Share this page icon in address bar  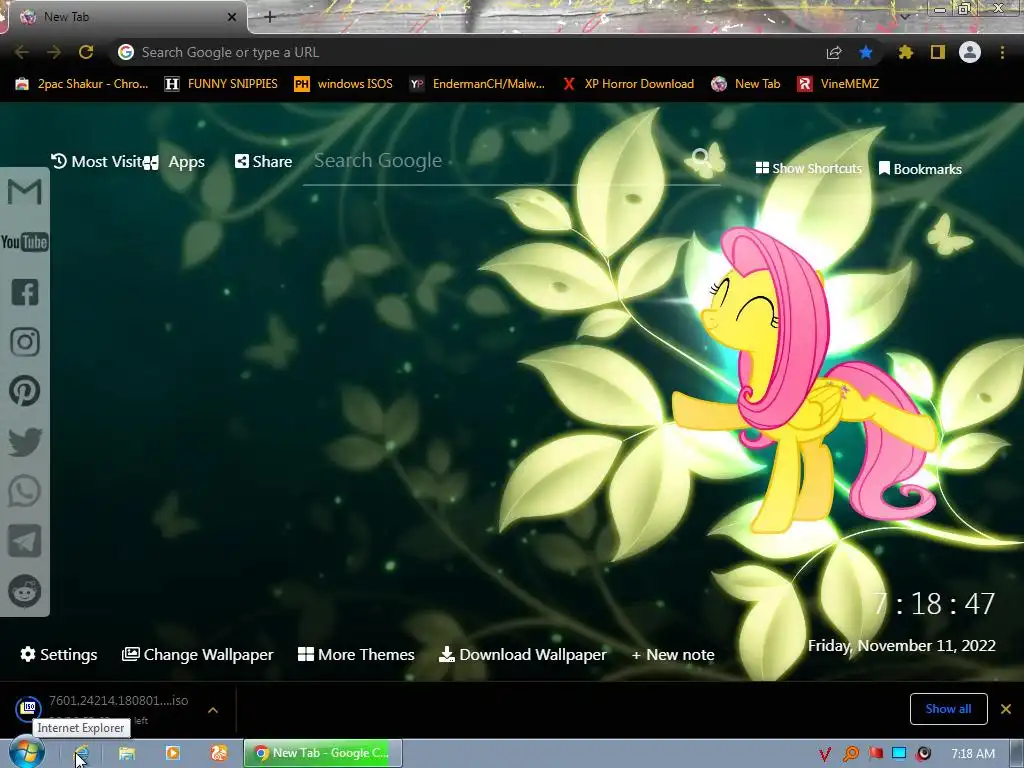click(x=834, y=53)
